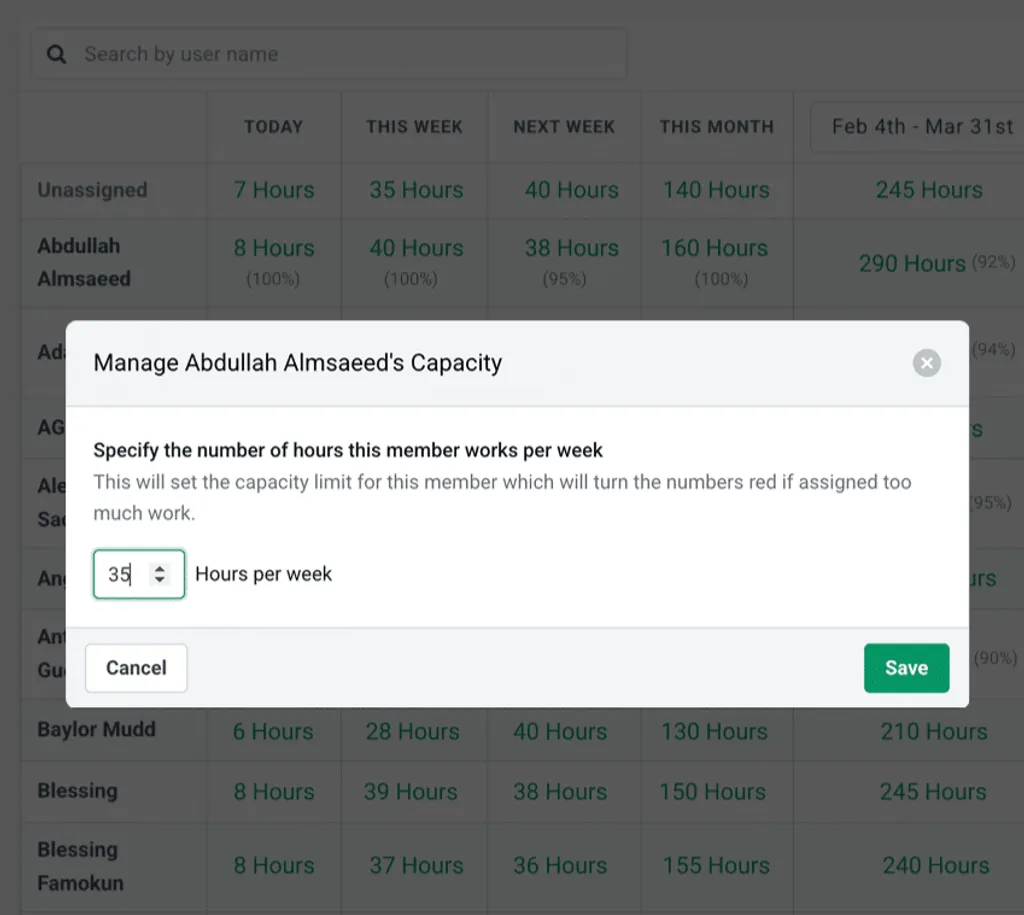The height and width of the screenshot is (915, 1024).
Task: Click the THIS WEEK column header
Action: 414,127
